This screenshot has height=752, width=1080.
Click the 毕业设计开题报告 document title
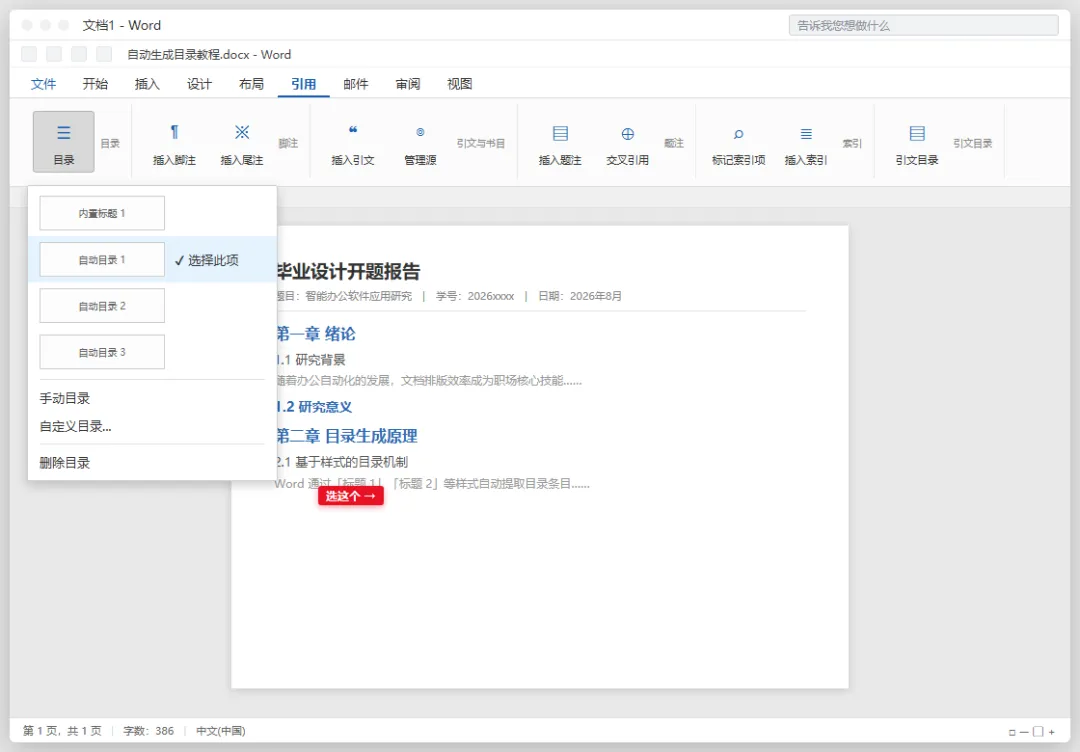349,271
